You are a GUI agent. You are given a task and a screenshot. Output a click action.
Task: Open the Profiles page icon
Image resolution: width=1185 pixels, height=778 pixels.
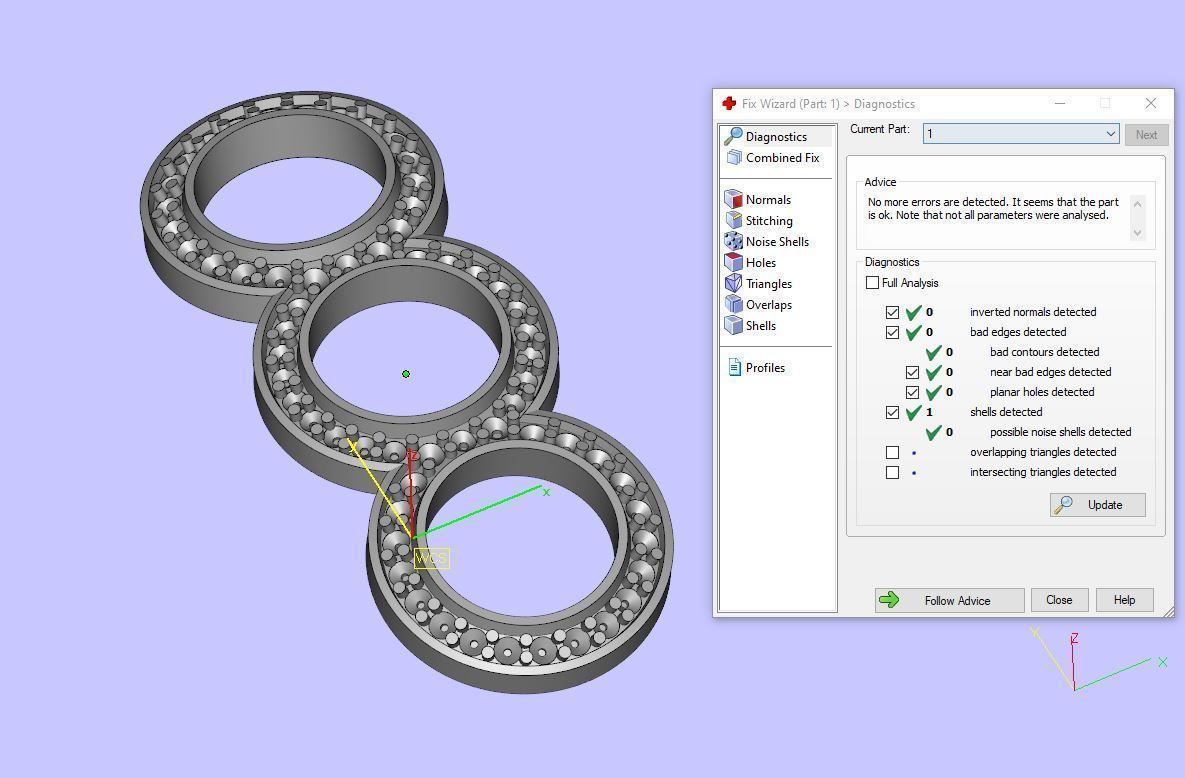click(734, 367)
